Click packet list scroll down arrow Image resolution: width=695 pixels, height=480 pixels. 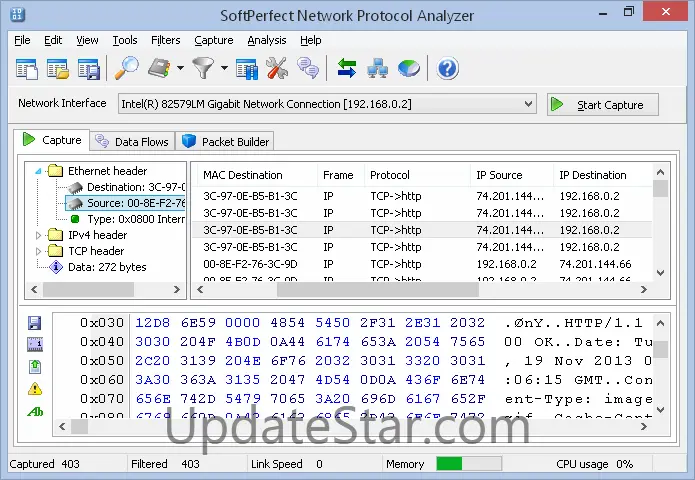pos(660,273)
